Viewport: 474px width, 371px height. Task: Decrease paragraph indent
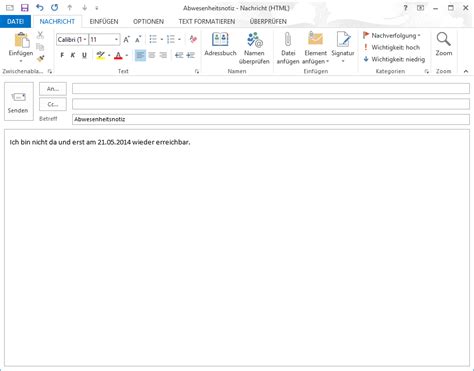coord(179,55)
